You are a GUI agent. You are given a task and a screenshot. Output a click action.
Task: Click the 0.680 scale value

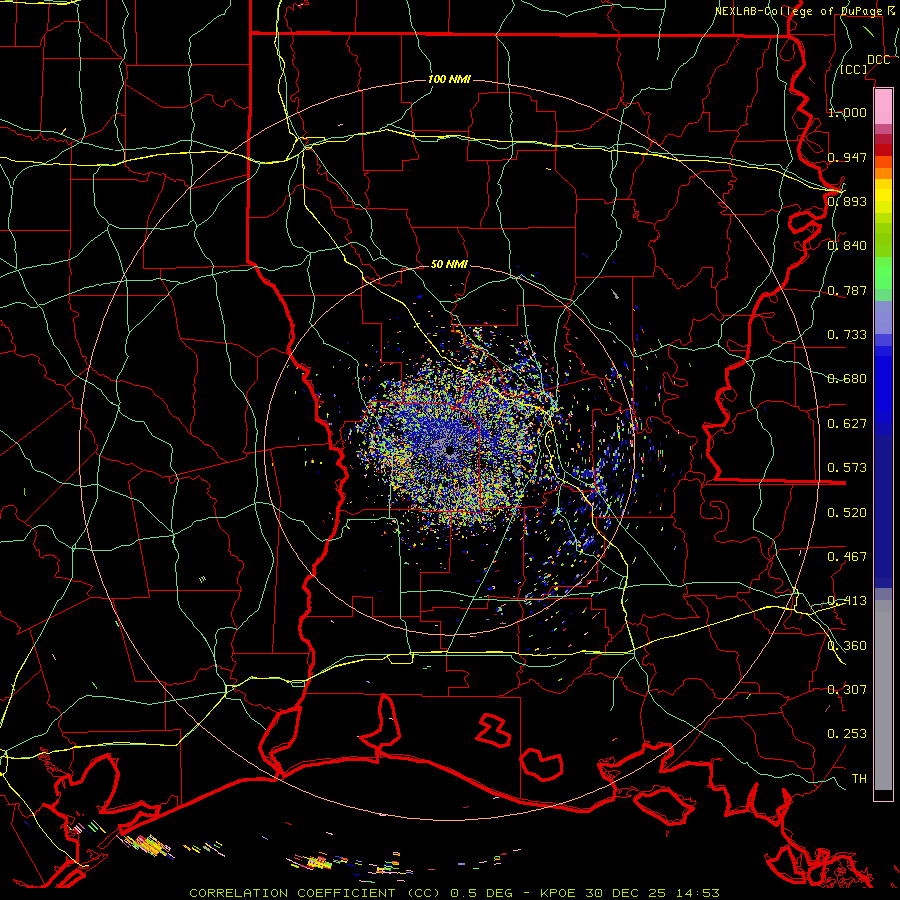click(x=847, y=379)
